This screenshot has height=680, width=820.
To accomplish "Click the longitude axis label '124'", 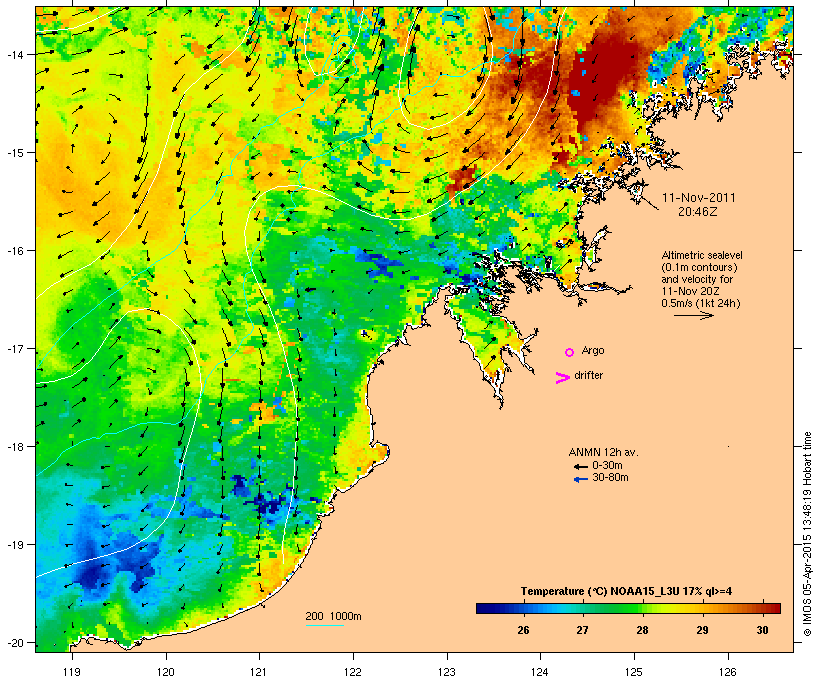I will [x=540, y=672].
